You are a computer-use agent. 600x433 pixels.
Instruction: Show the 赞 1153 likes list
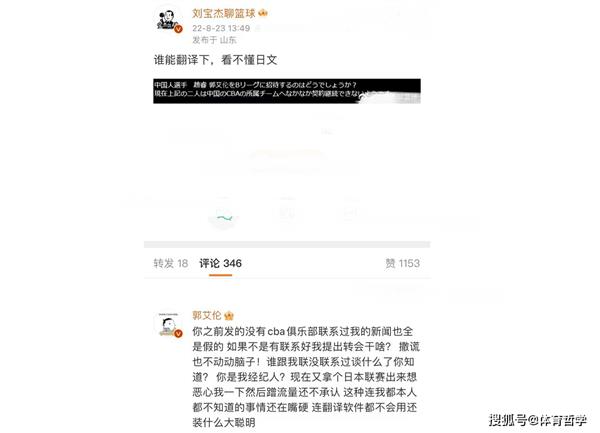tap(403, 264)
